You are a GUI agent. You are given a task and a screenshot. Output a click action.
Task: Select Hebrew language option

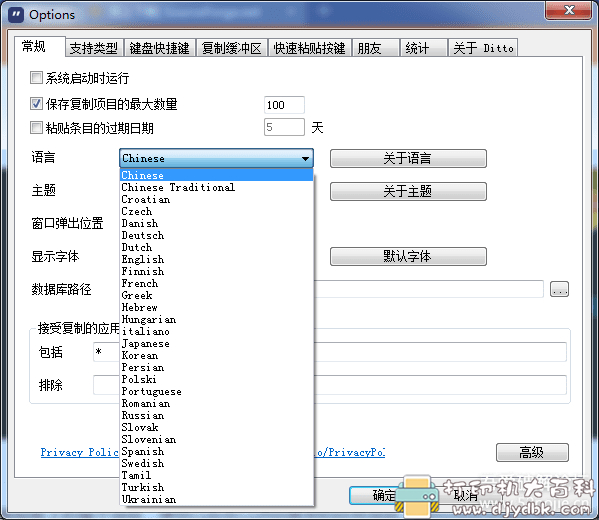pos(217,307)
